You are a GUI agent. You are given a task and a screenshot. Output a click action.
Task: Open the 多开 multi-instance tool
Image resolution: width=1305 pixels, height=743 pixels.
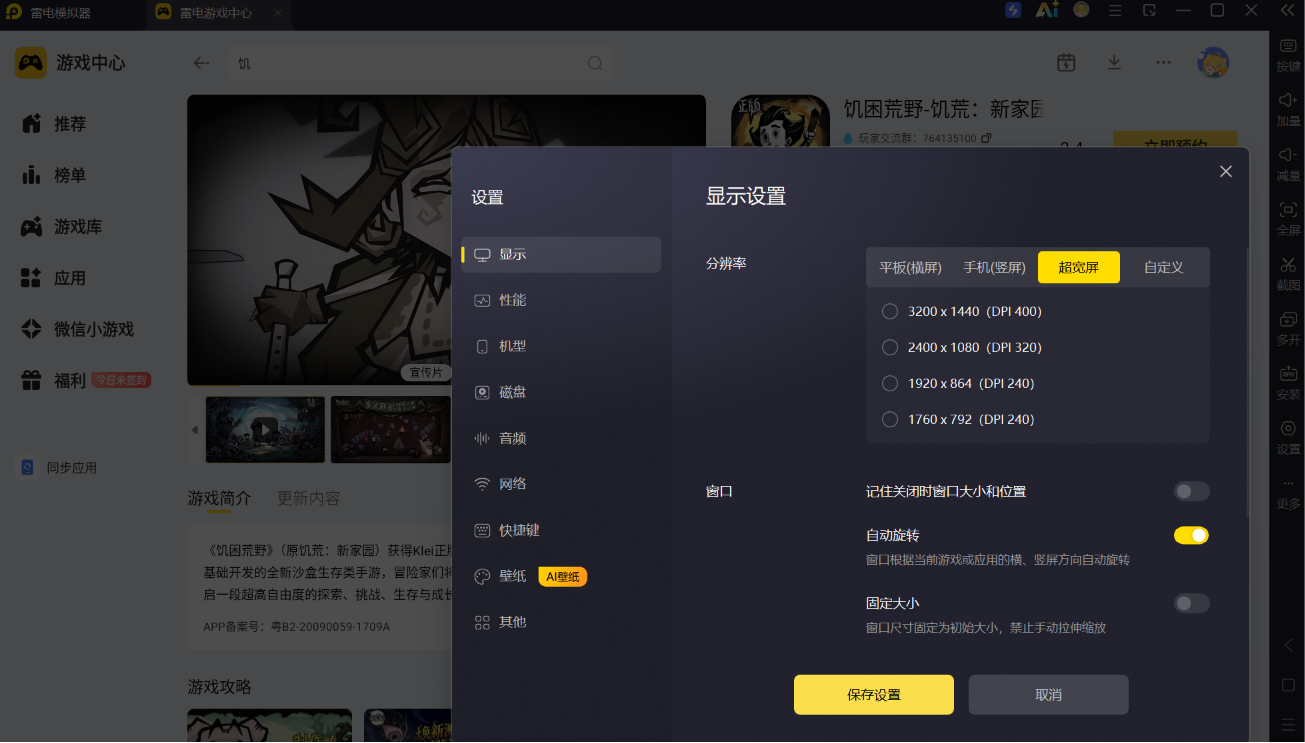click(x=1288, y=329)
